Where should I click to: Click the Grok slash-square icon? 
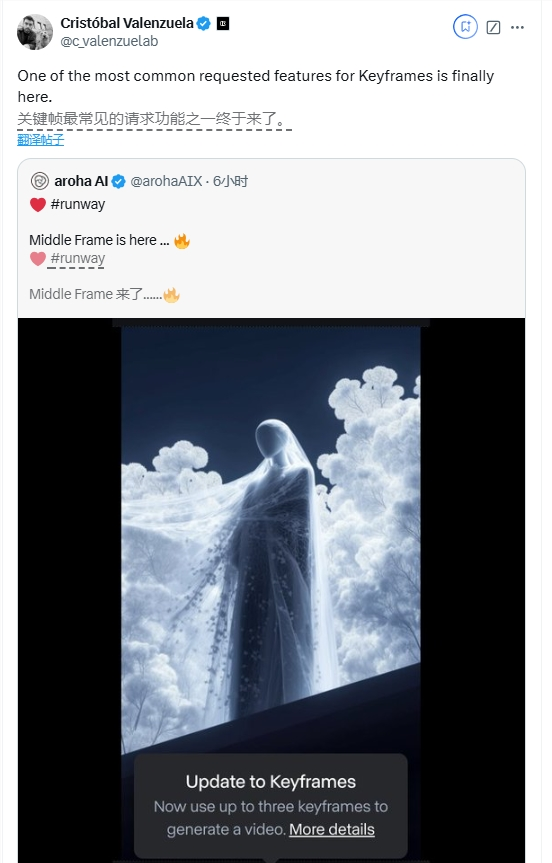[x=493, y=27]
